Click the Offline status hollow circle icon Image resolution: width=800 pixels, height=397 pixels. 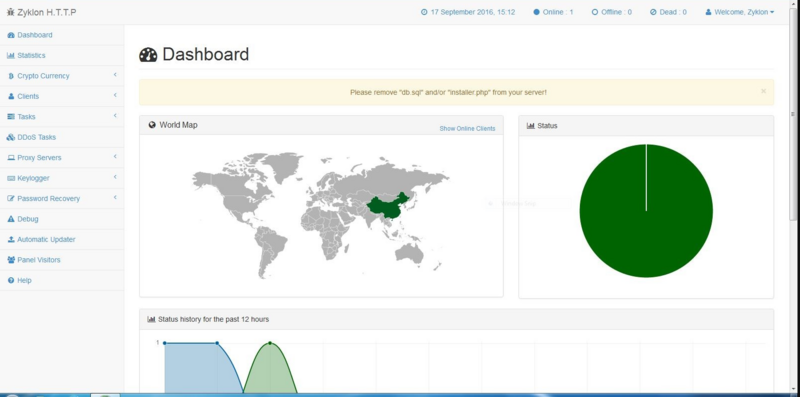pyautogui.click(x=594, y=12)
